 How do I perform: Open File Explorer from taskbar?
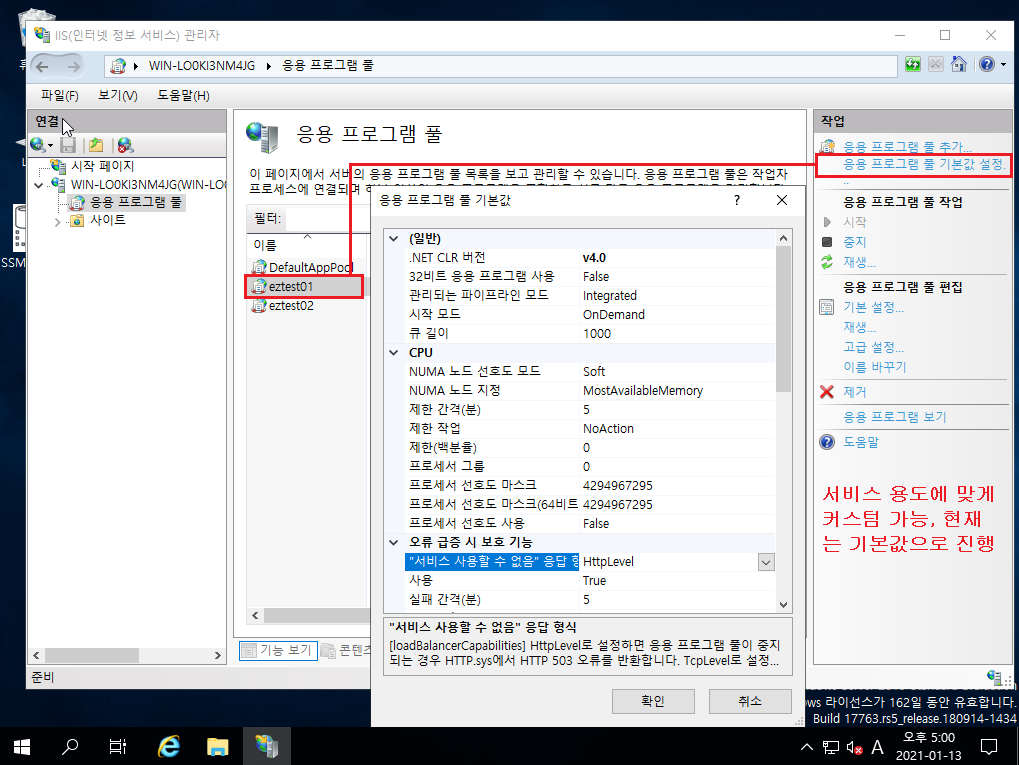(x=218, y=746)
